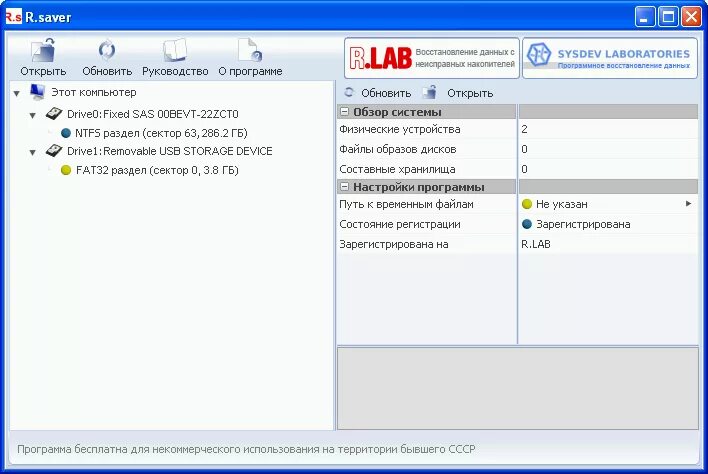
Task: Select Drive0:Fixed SAS 00BEVT-22ZCT0
Action: point(153,114)
